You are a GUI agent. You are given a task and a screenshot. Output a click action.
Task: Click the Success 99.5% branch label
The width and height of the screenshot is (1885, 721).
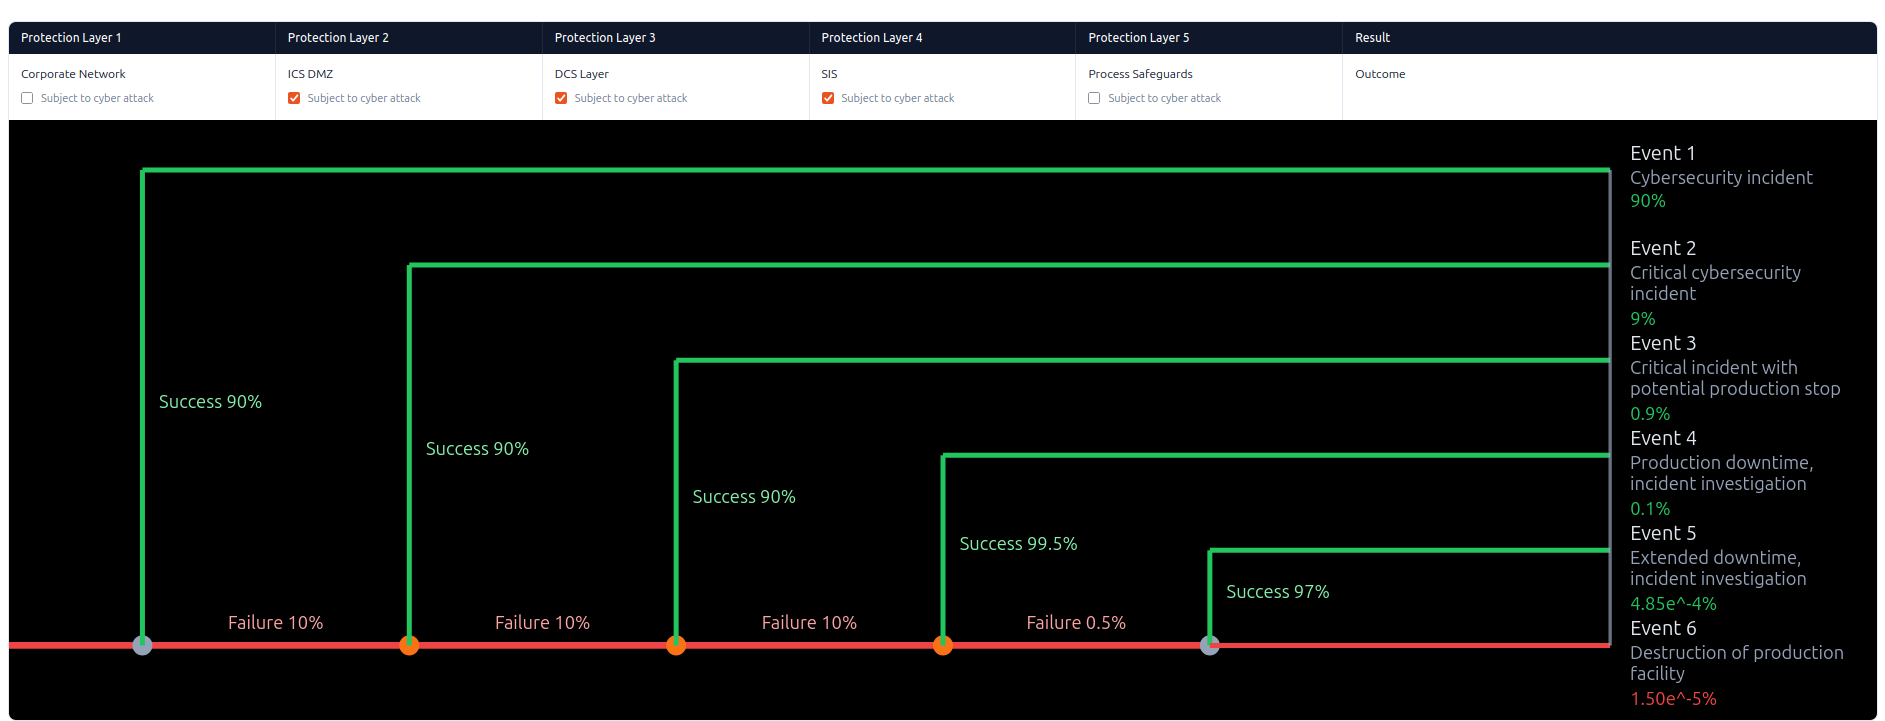[x=1018, y=544]
